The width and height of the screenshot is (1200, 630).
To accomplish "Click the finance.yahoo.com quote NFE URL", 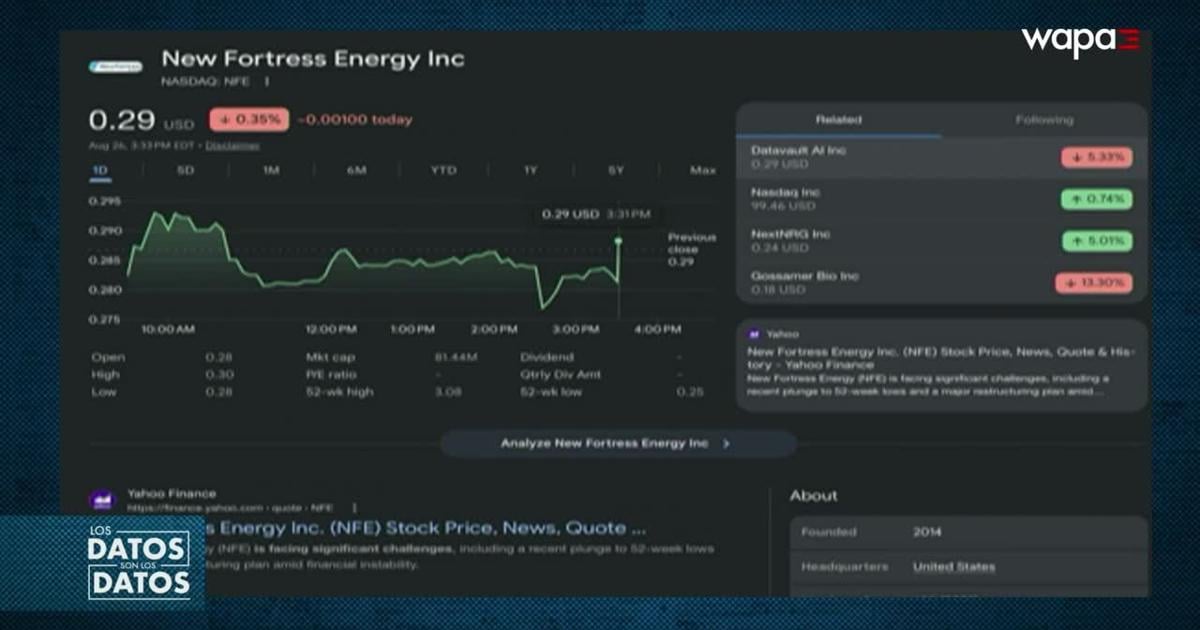I will [230, 508].
